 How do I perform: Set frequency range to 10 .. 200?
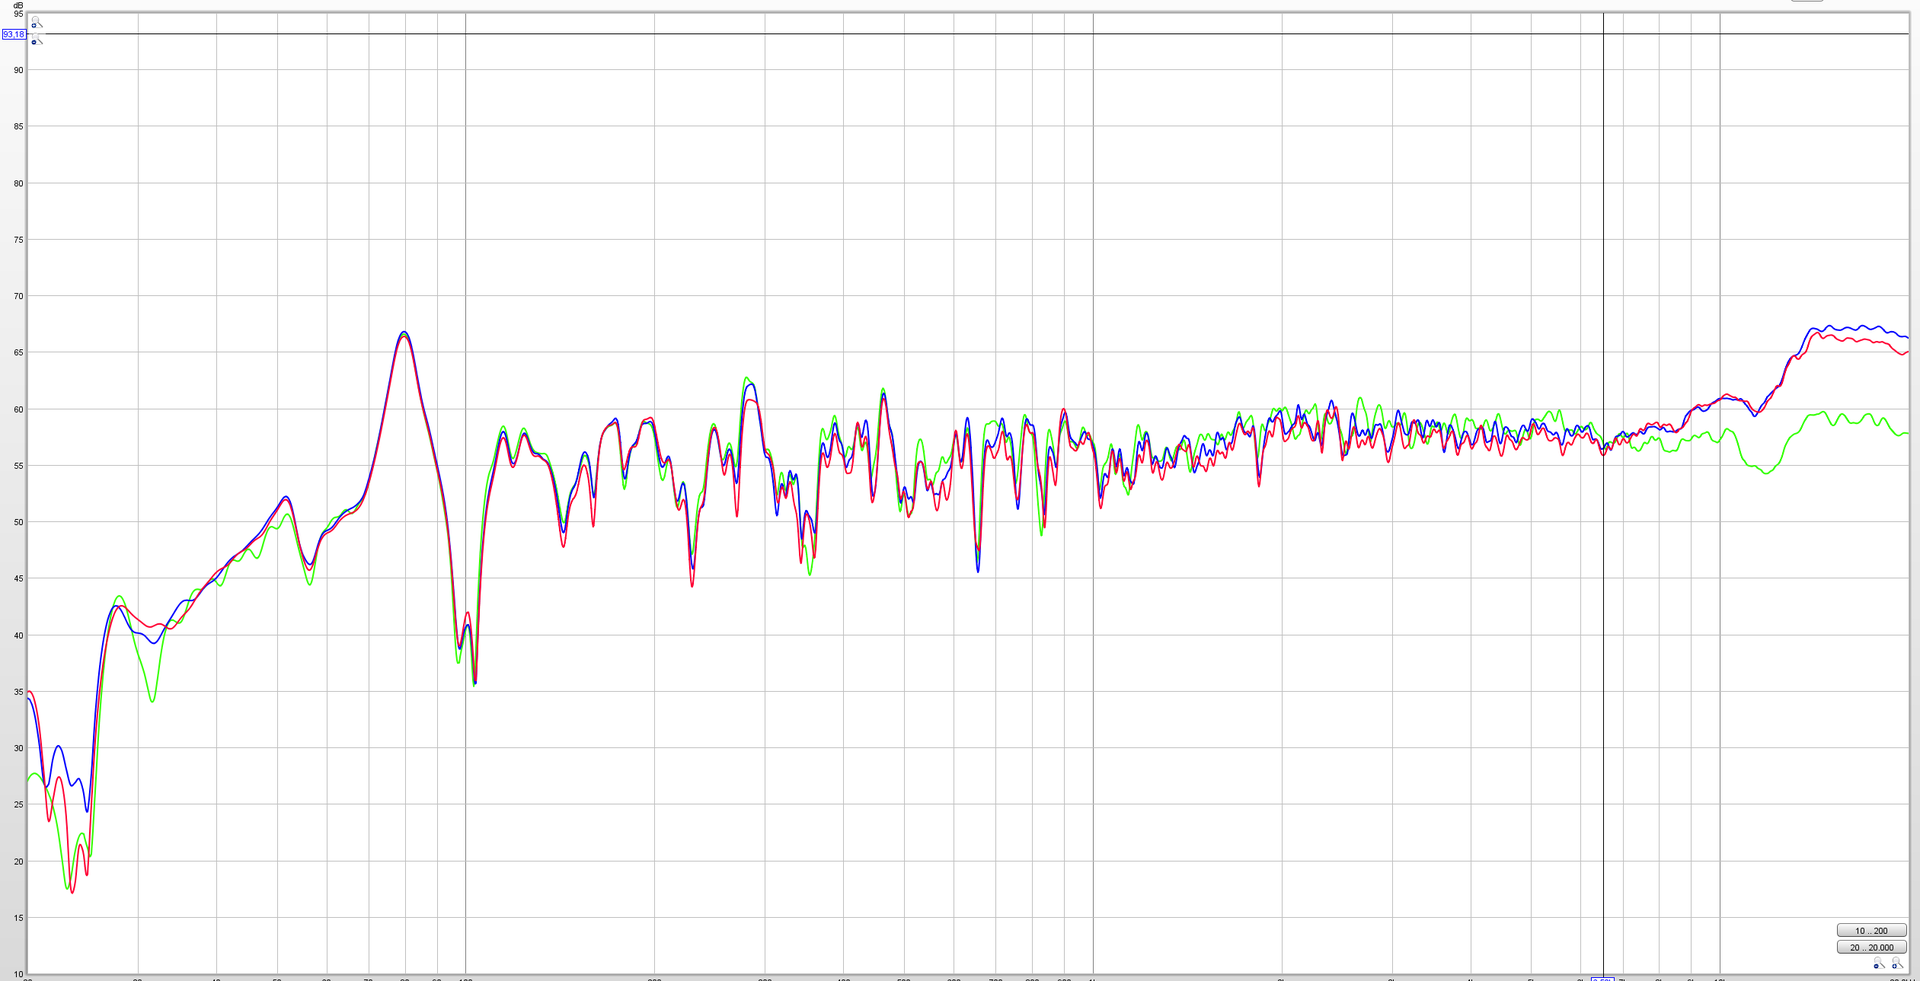1871,930
